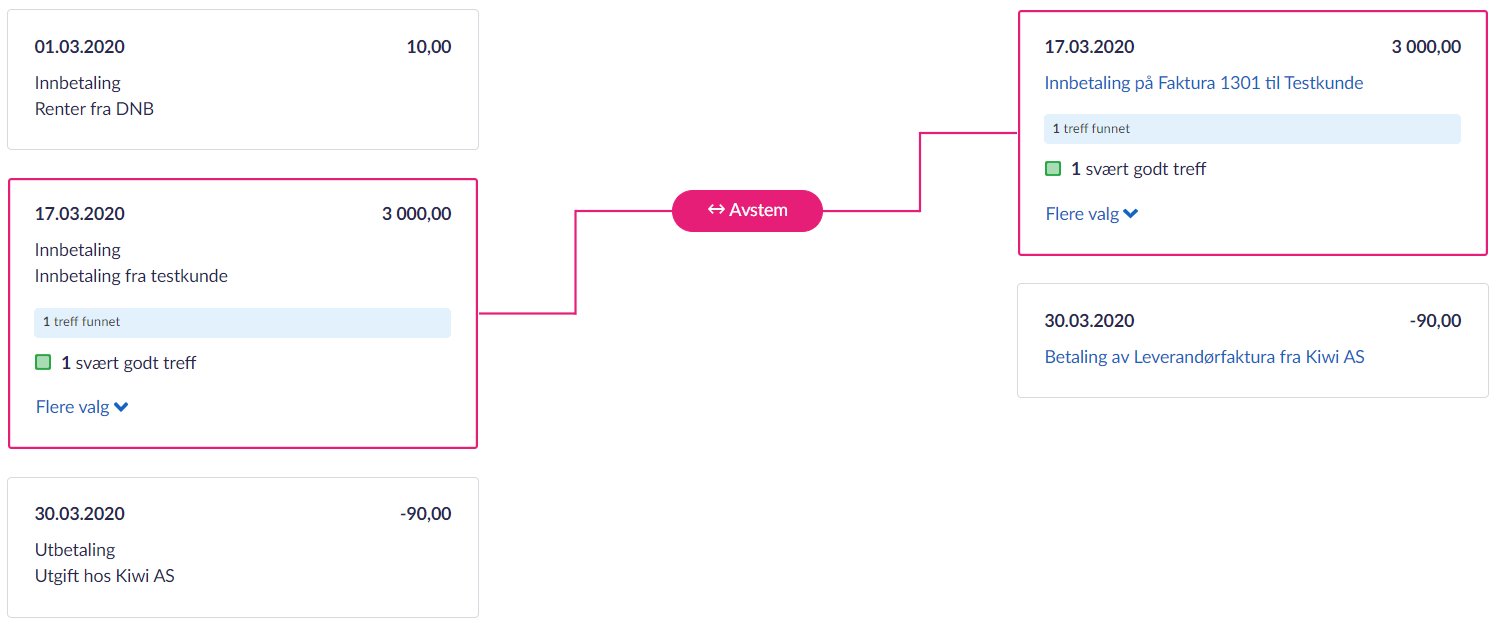Click the 30.03.2020 date on the left Utbetaling card
The image size is (1500, 630).
(80, 514)
